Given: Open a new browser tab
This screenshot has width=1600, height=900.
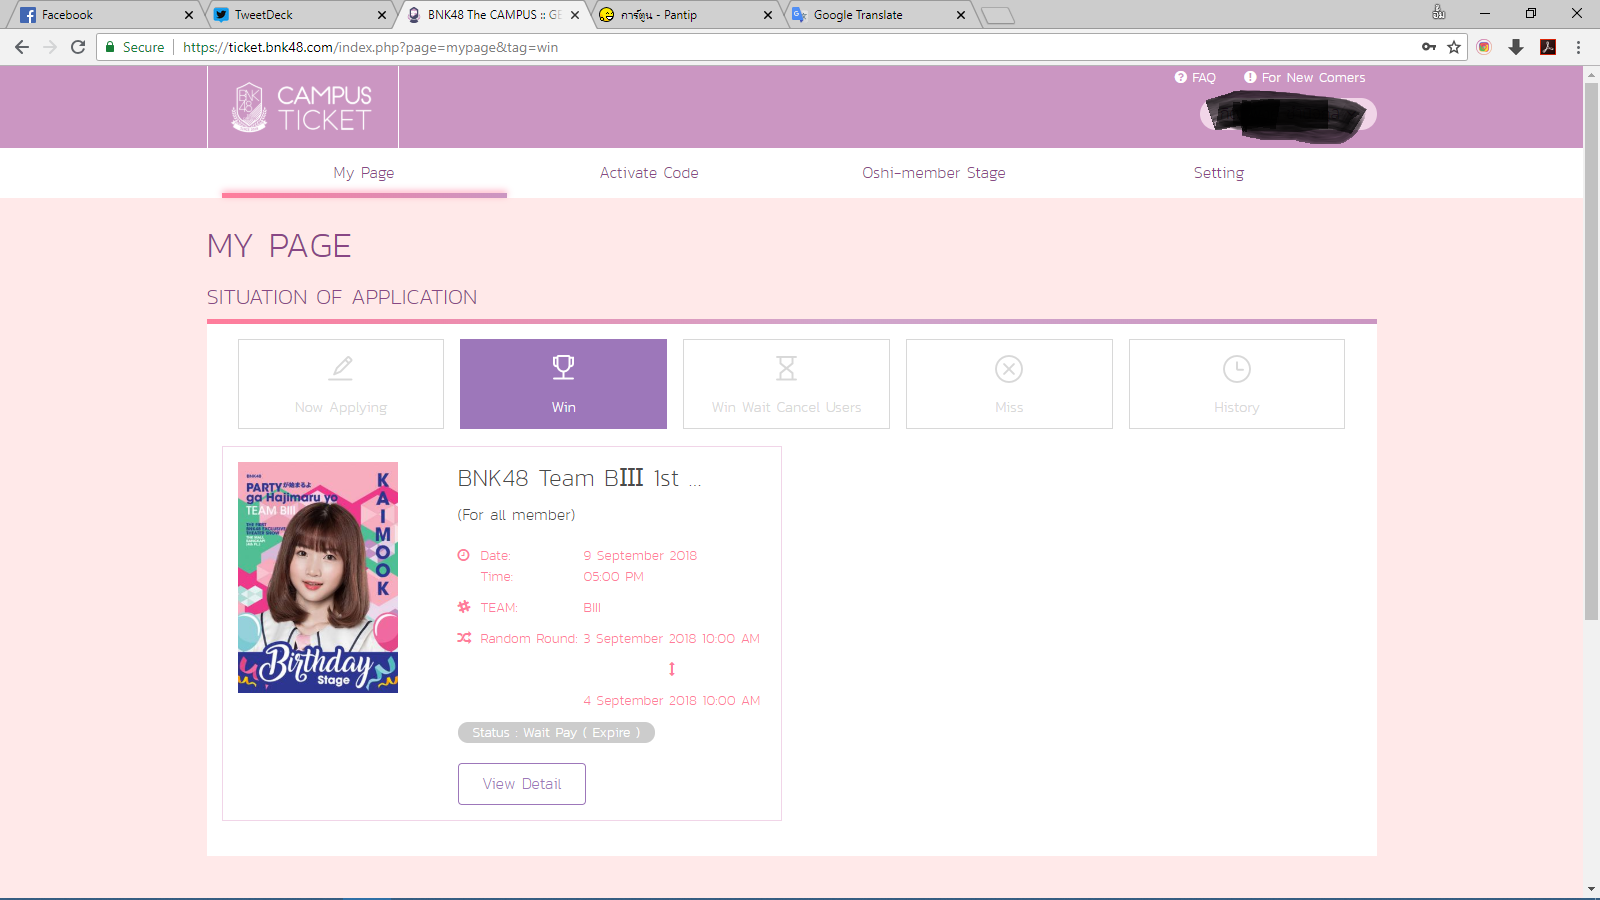Looking at the screenshot, I should click(x=997, y=15).
